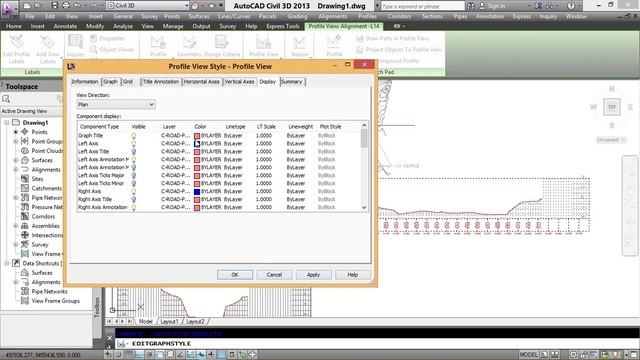Viewport: 640px width, 360px height.
Task: Toggle visibility lightbulb for Right Axis
Action: (133, 191)
